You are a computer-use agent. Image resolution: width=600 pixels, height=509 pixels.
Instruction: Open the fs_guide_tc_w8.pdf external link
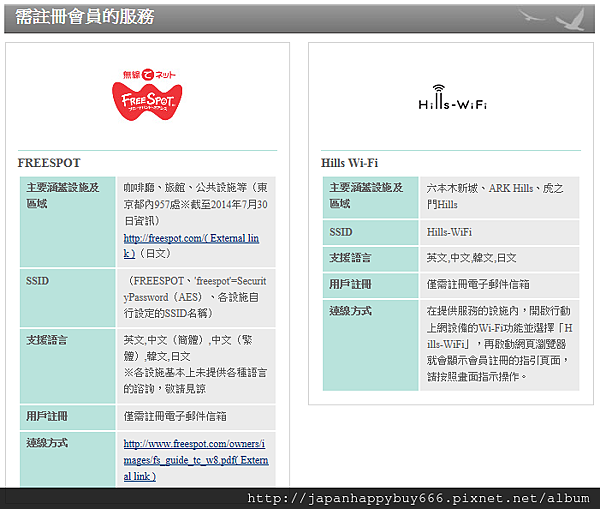coord(196,460)
